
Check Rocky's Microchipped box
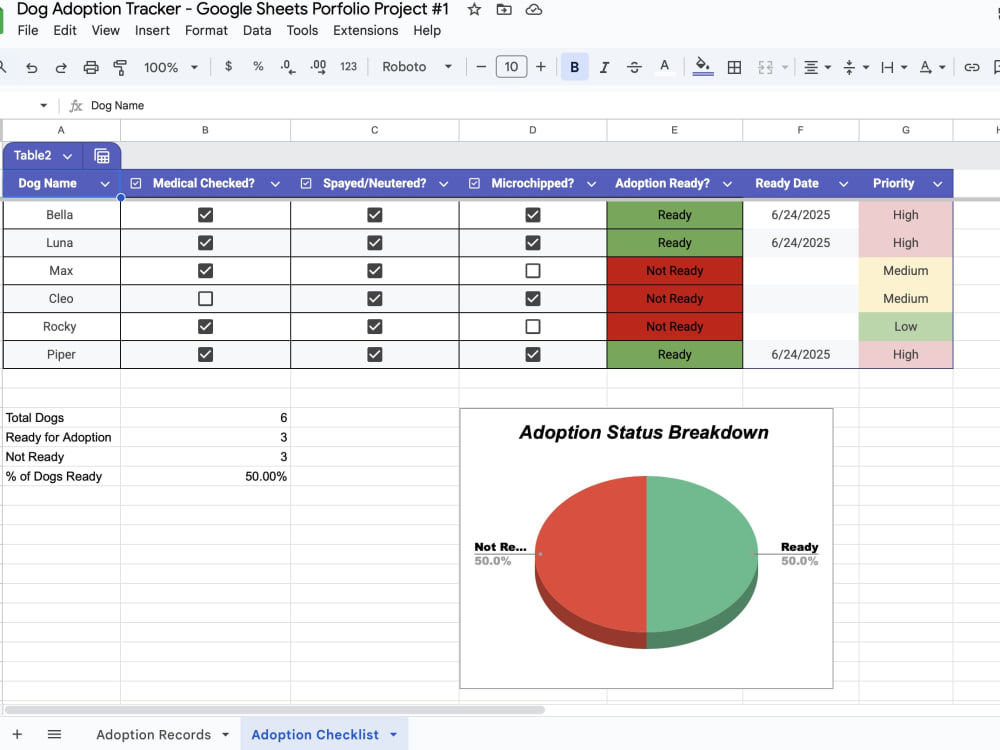click(533, 327)
